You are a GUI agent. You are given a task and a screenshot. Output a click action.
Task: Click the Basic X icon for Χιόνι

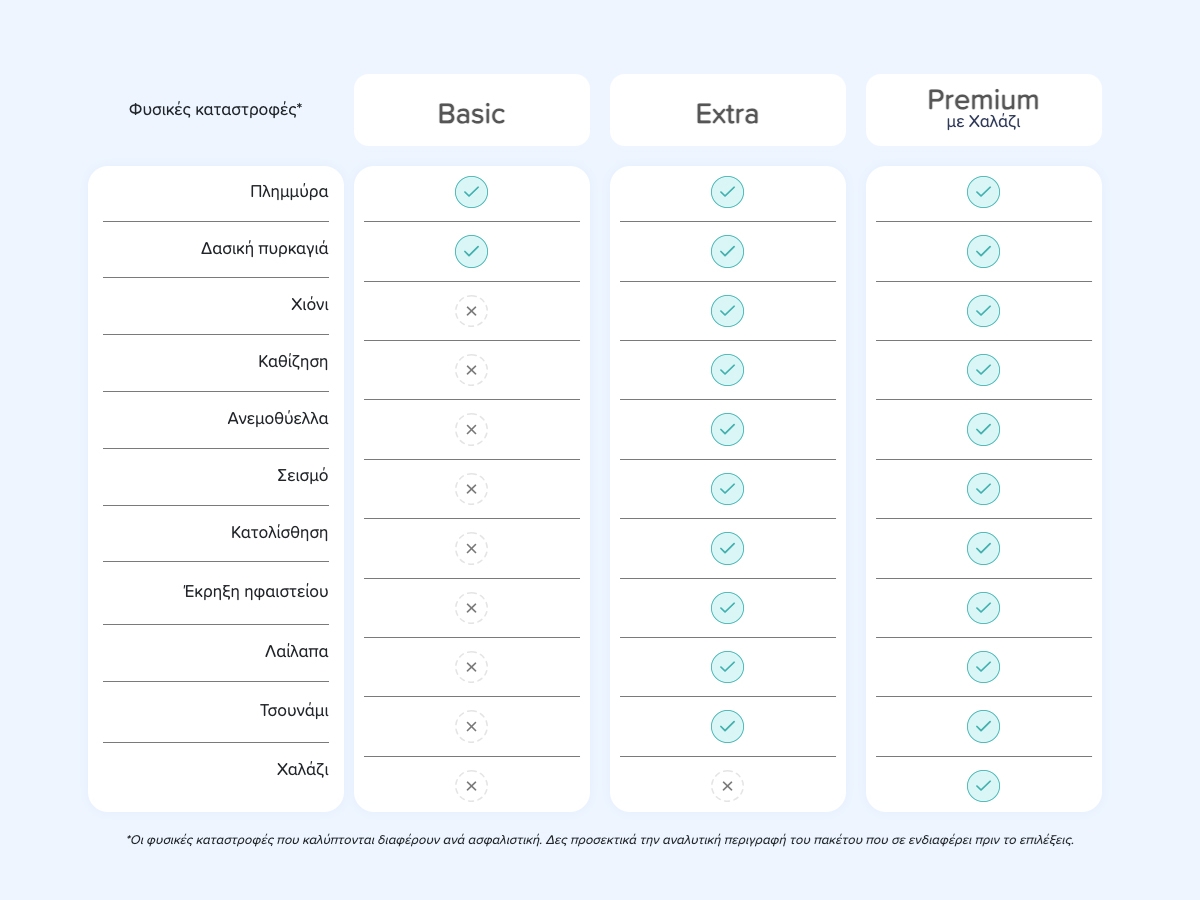(471, 311)
